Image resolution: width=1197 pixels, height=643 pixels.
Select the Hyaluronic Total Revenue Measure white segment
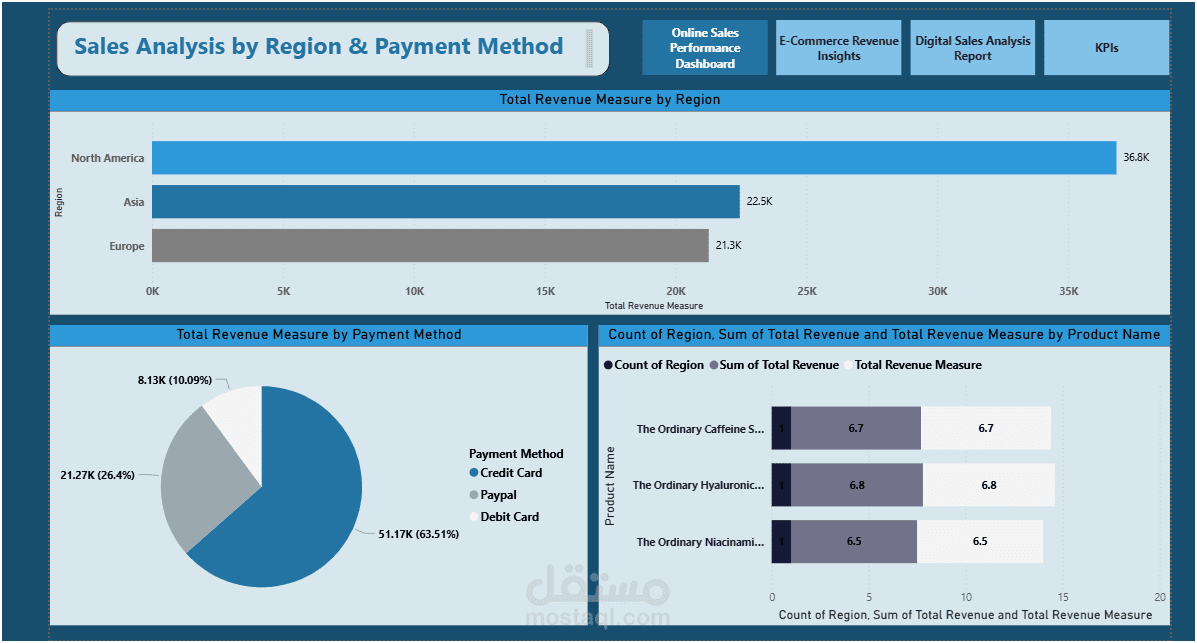click(989, 485)
